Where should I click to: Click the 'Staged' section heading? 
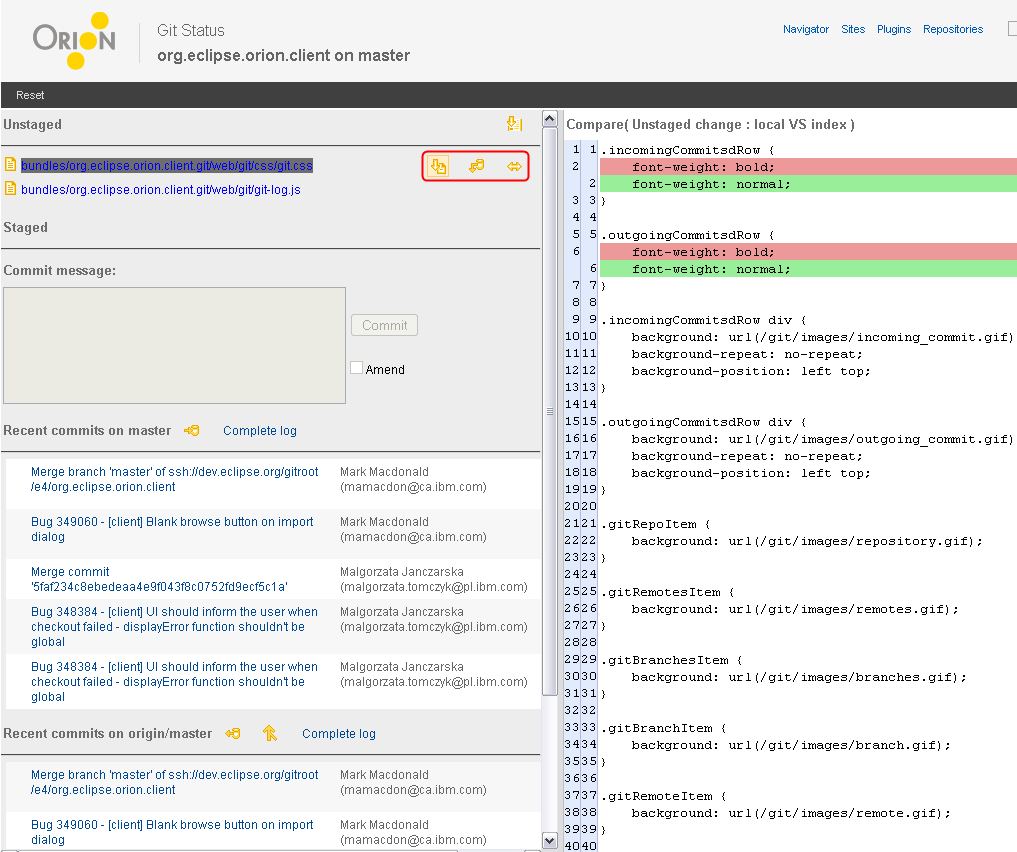coord(25,228)
